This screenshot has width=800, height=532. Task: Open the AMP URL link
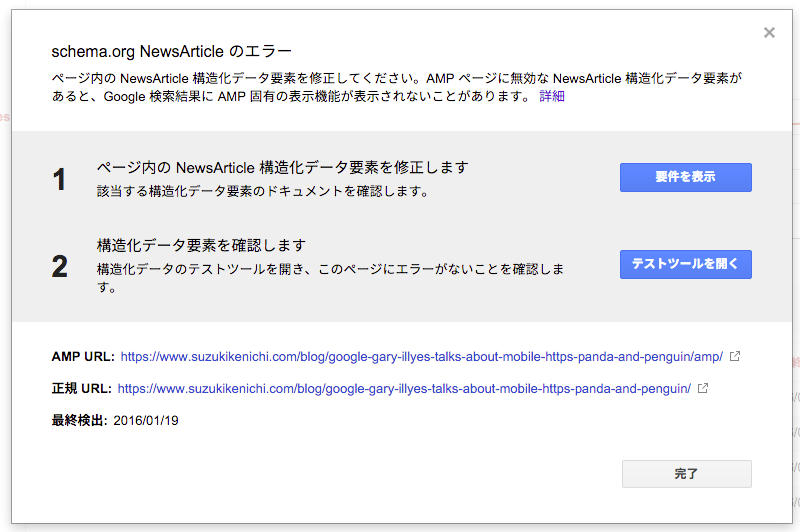coord(421,357)
